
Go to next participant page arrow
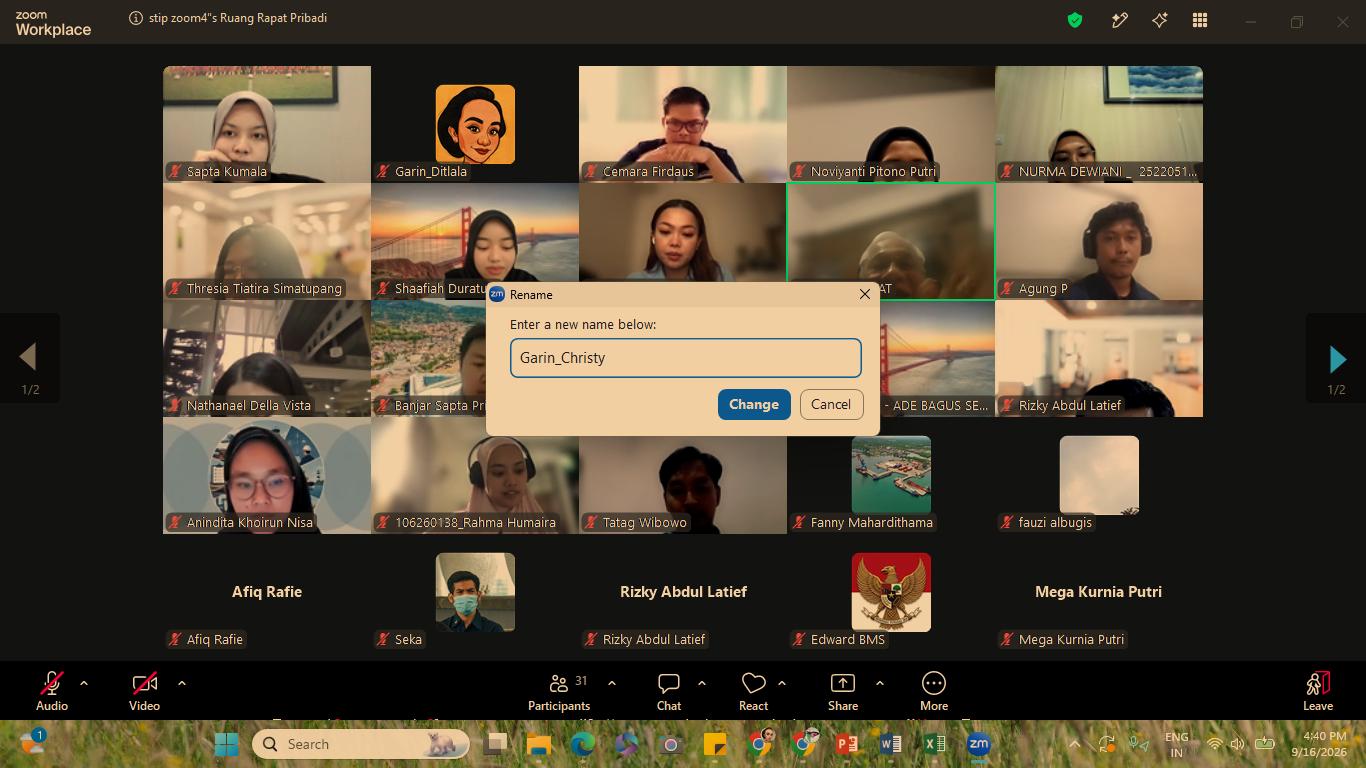point(1337,358)
